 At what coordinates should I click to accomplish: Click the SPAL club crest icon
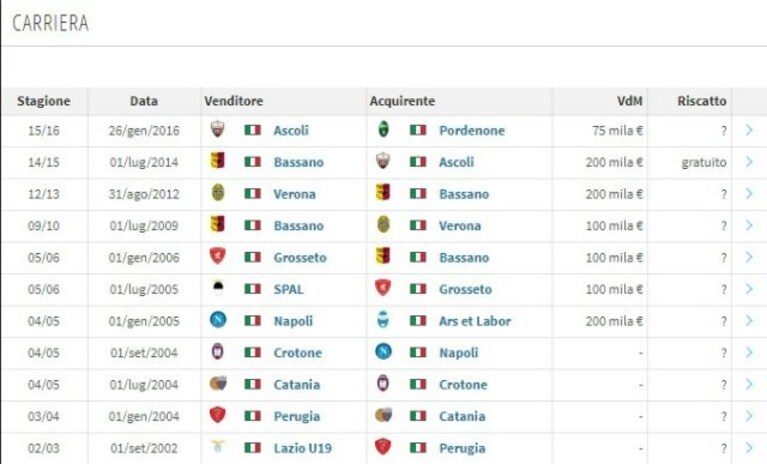218,288
